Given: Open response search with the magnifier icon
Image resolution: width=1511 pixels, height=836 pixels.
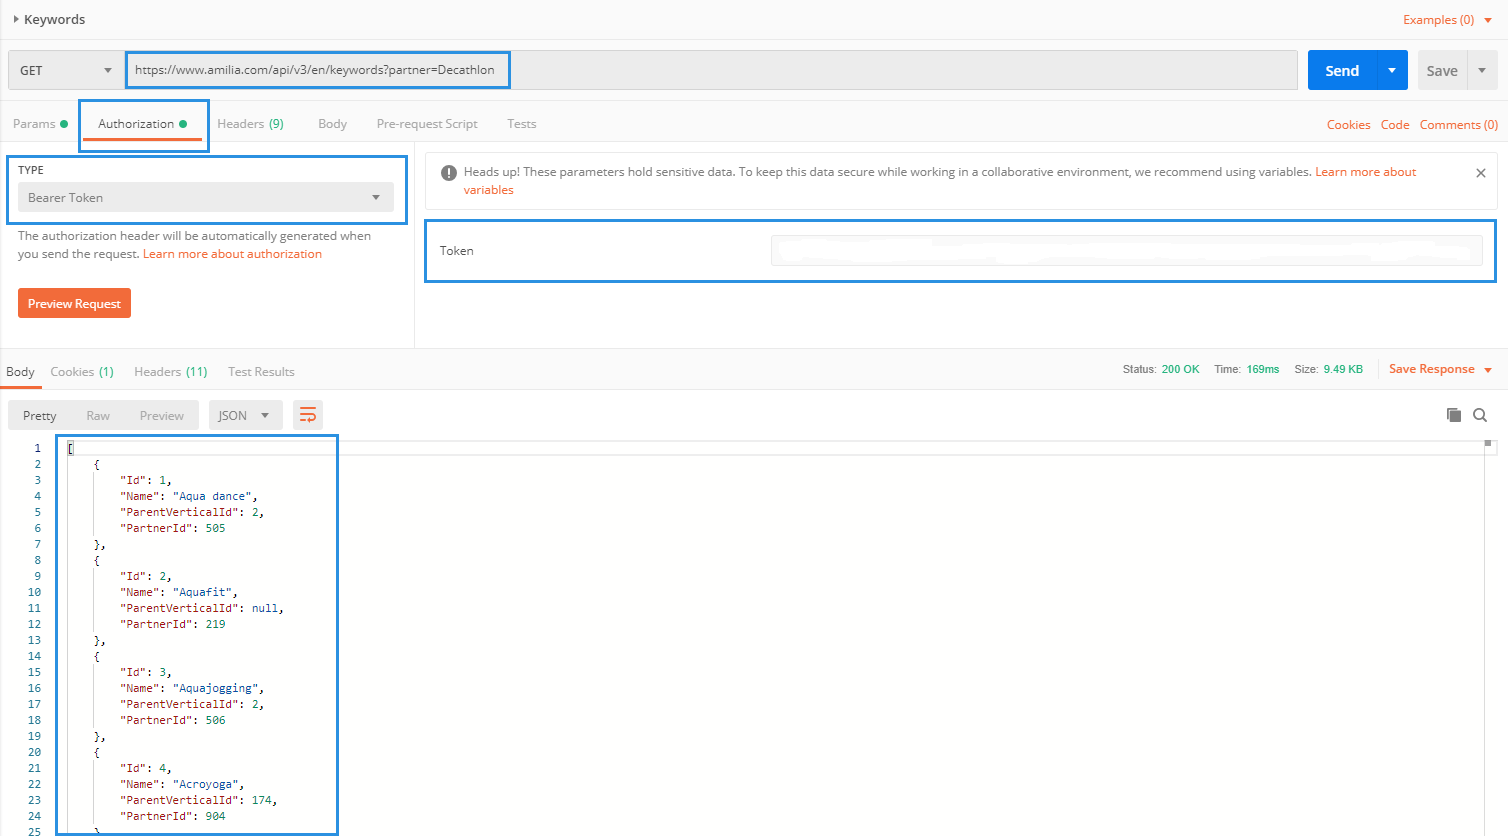Looking at the screenshot, I should pos(1480,415).
